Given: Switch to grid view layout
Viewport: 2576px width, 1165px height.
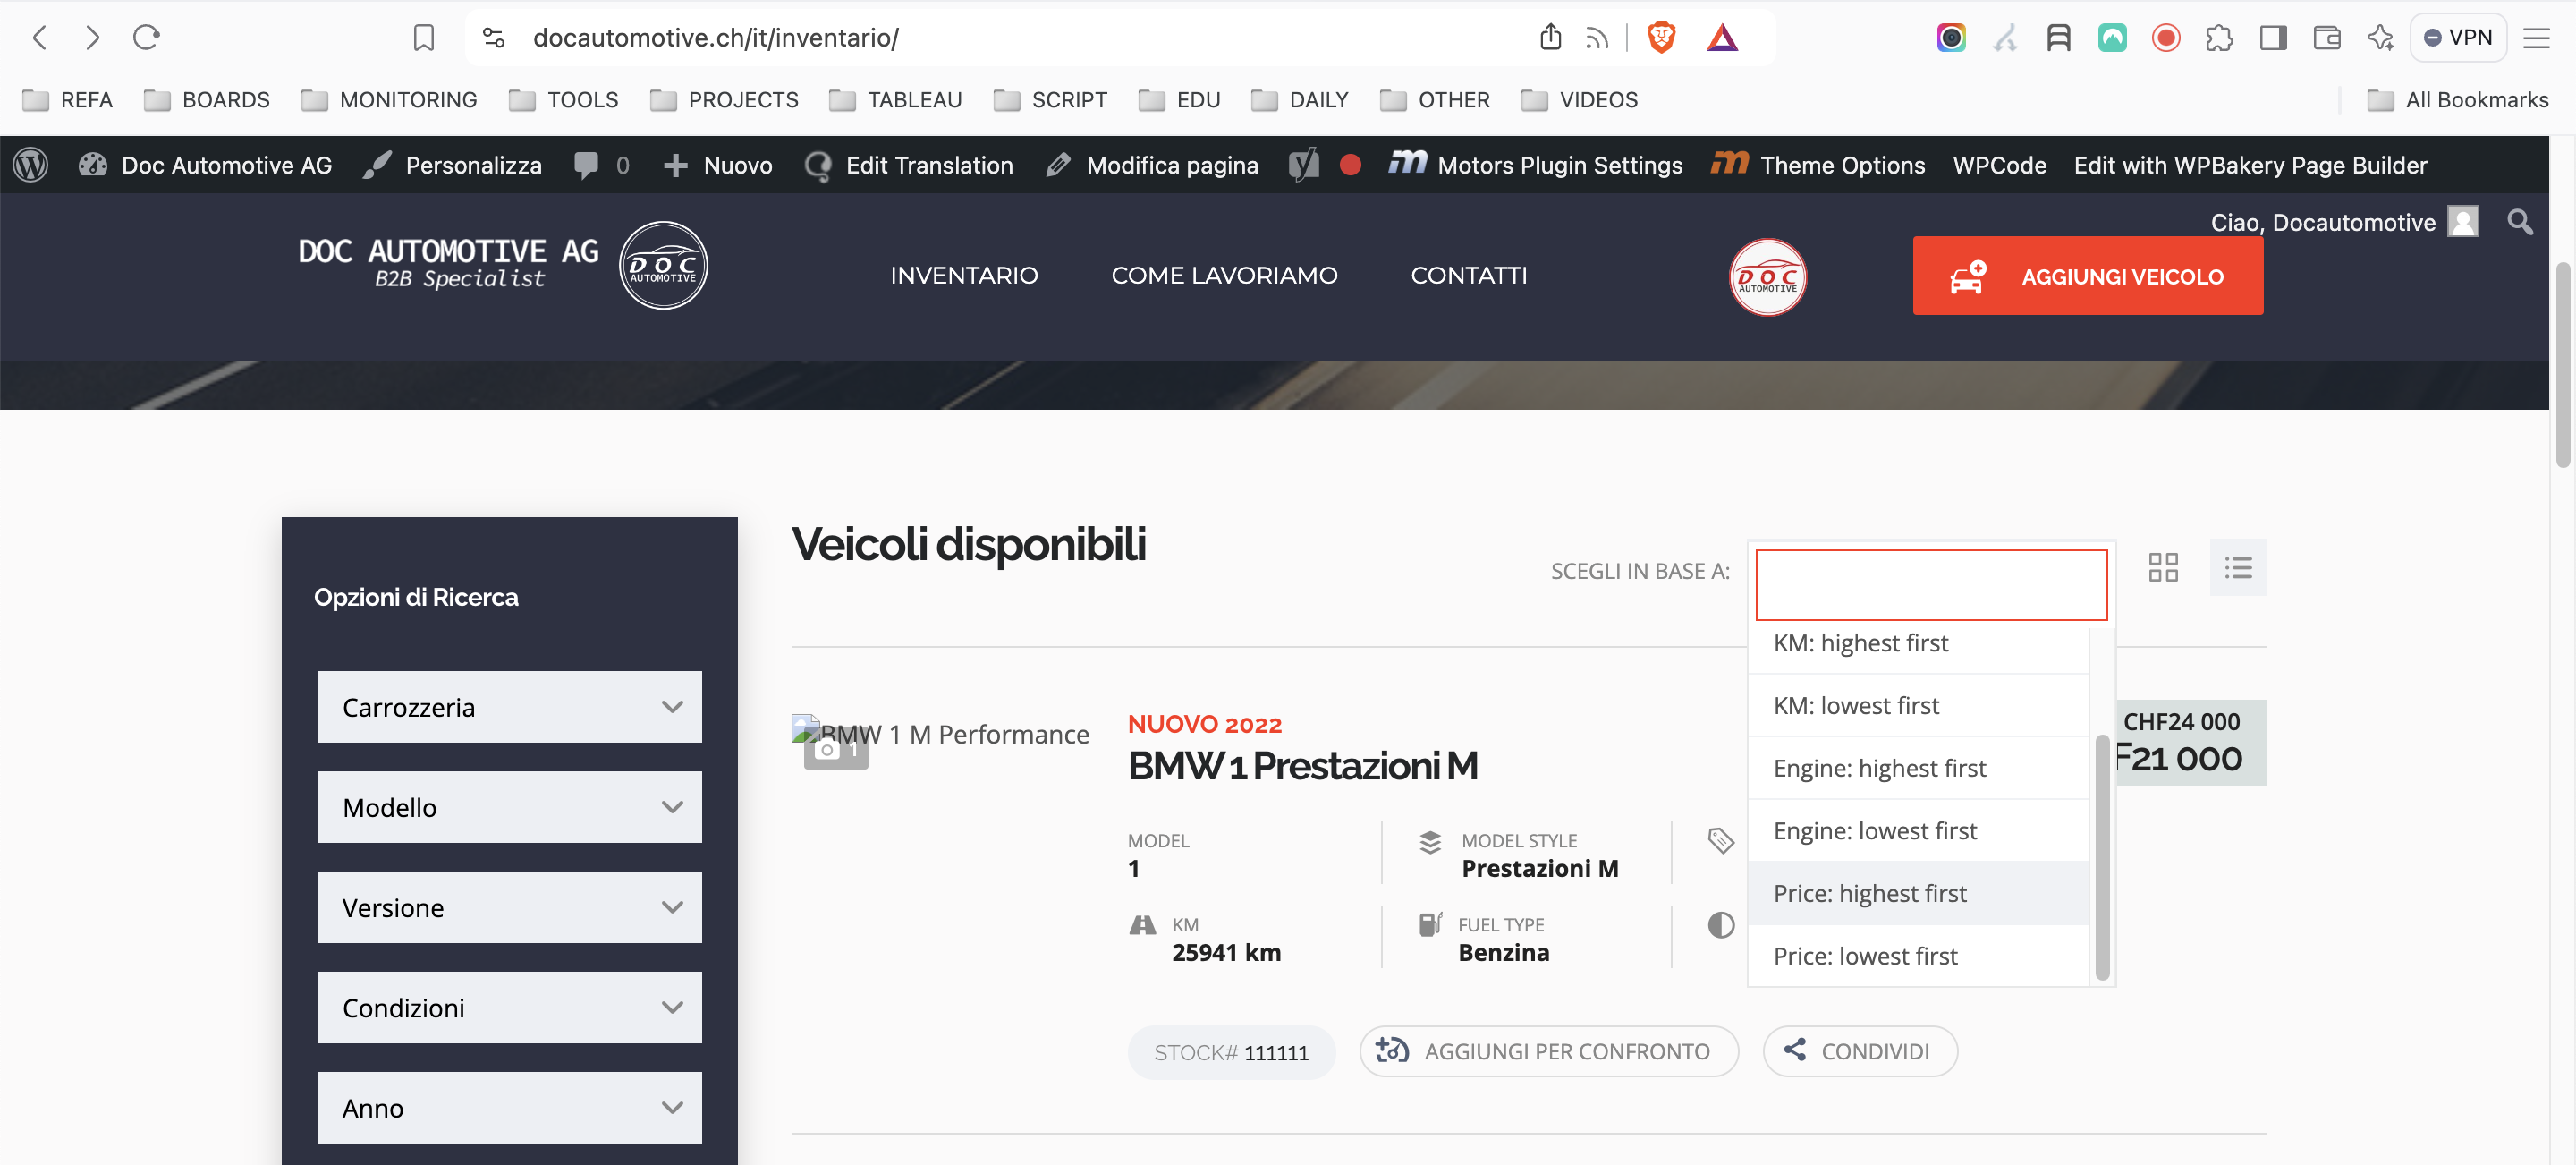Looking at the screenshot, I should coord(2163,568).
